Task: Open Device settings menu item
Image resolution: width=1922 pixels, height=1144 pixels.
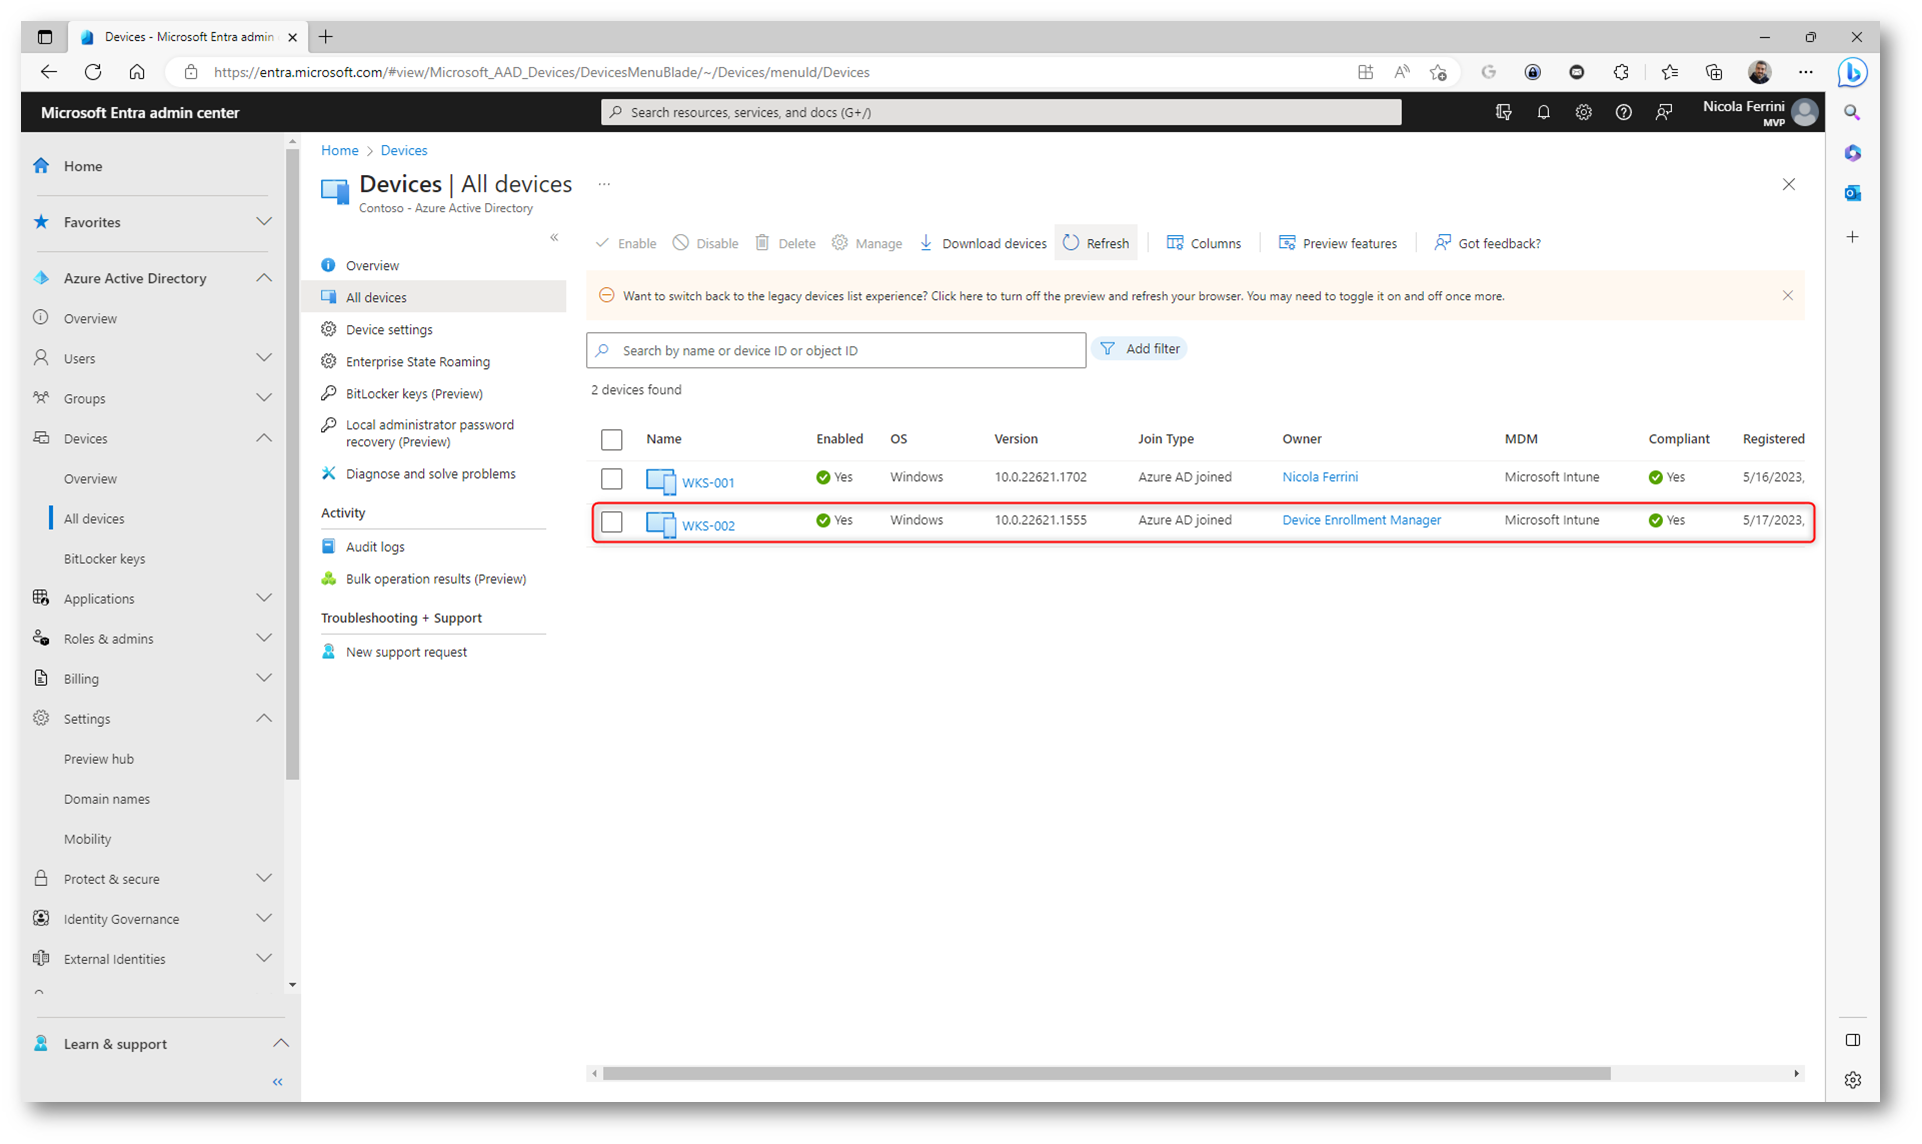Action: (389, 329)
